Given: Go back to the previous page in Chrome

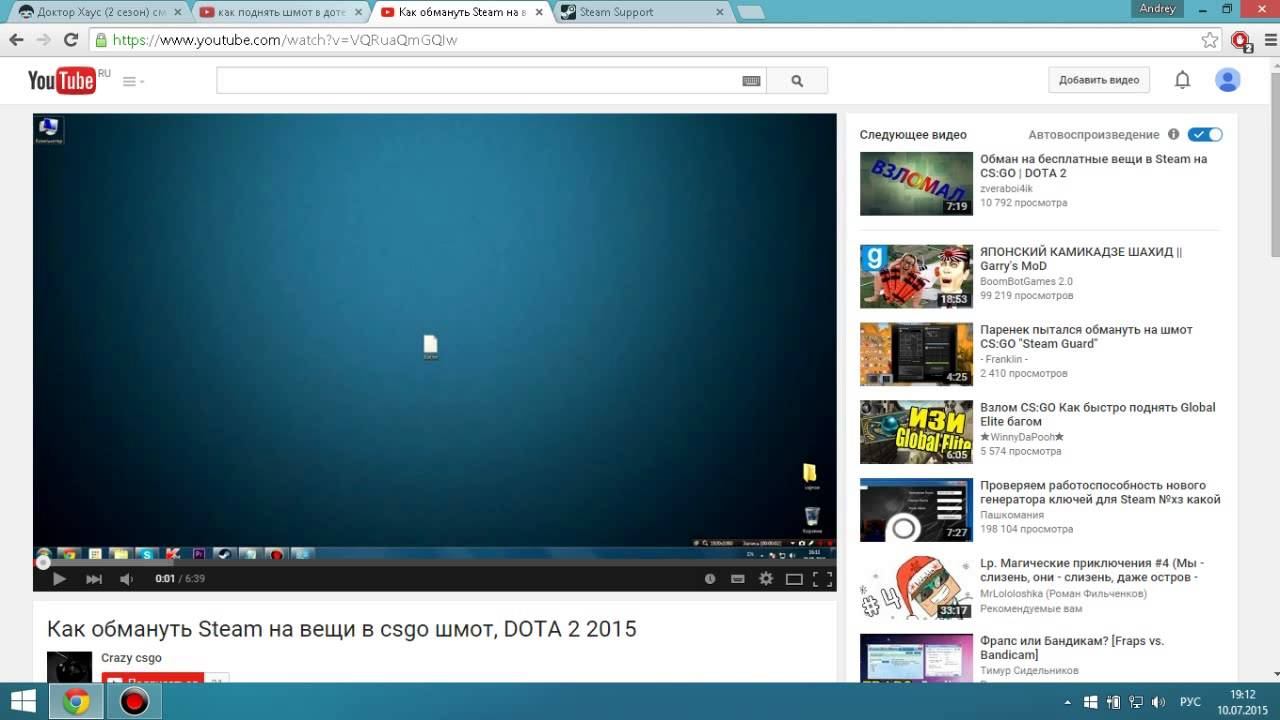Looking at the screenshot, I should [16, 40].
